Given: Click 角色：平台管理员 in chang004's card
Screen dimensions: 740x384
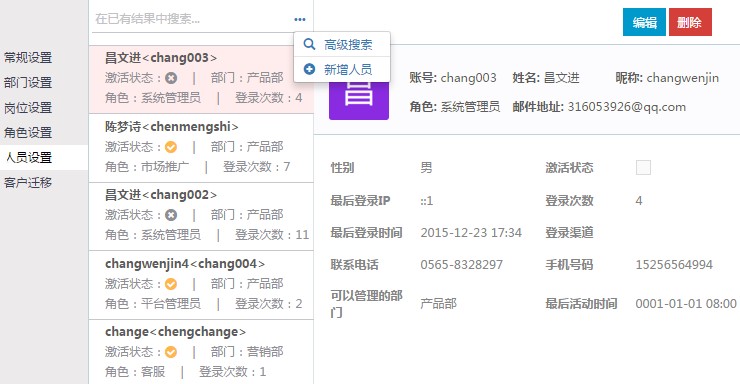Looking at the screenshot, I should [x=153, y=304].
